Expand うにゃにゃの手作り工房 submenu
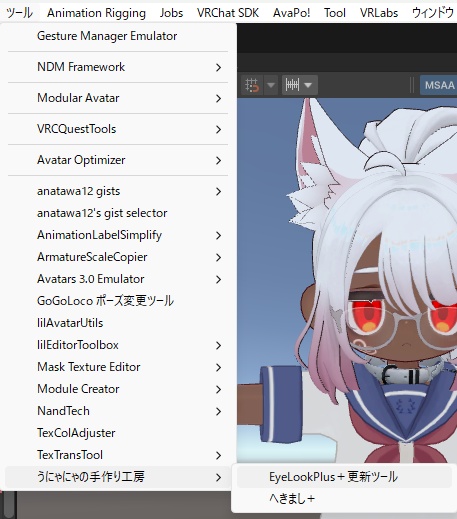457x519 pixels. (118, 477)
